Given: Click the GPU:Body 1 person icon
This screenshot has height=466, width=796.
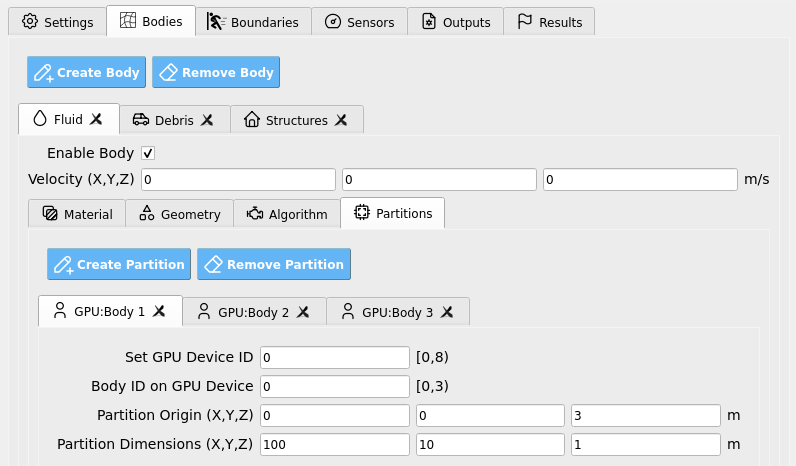Looking at the screenshot, I should (60, 310).
